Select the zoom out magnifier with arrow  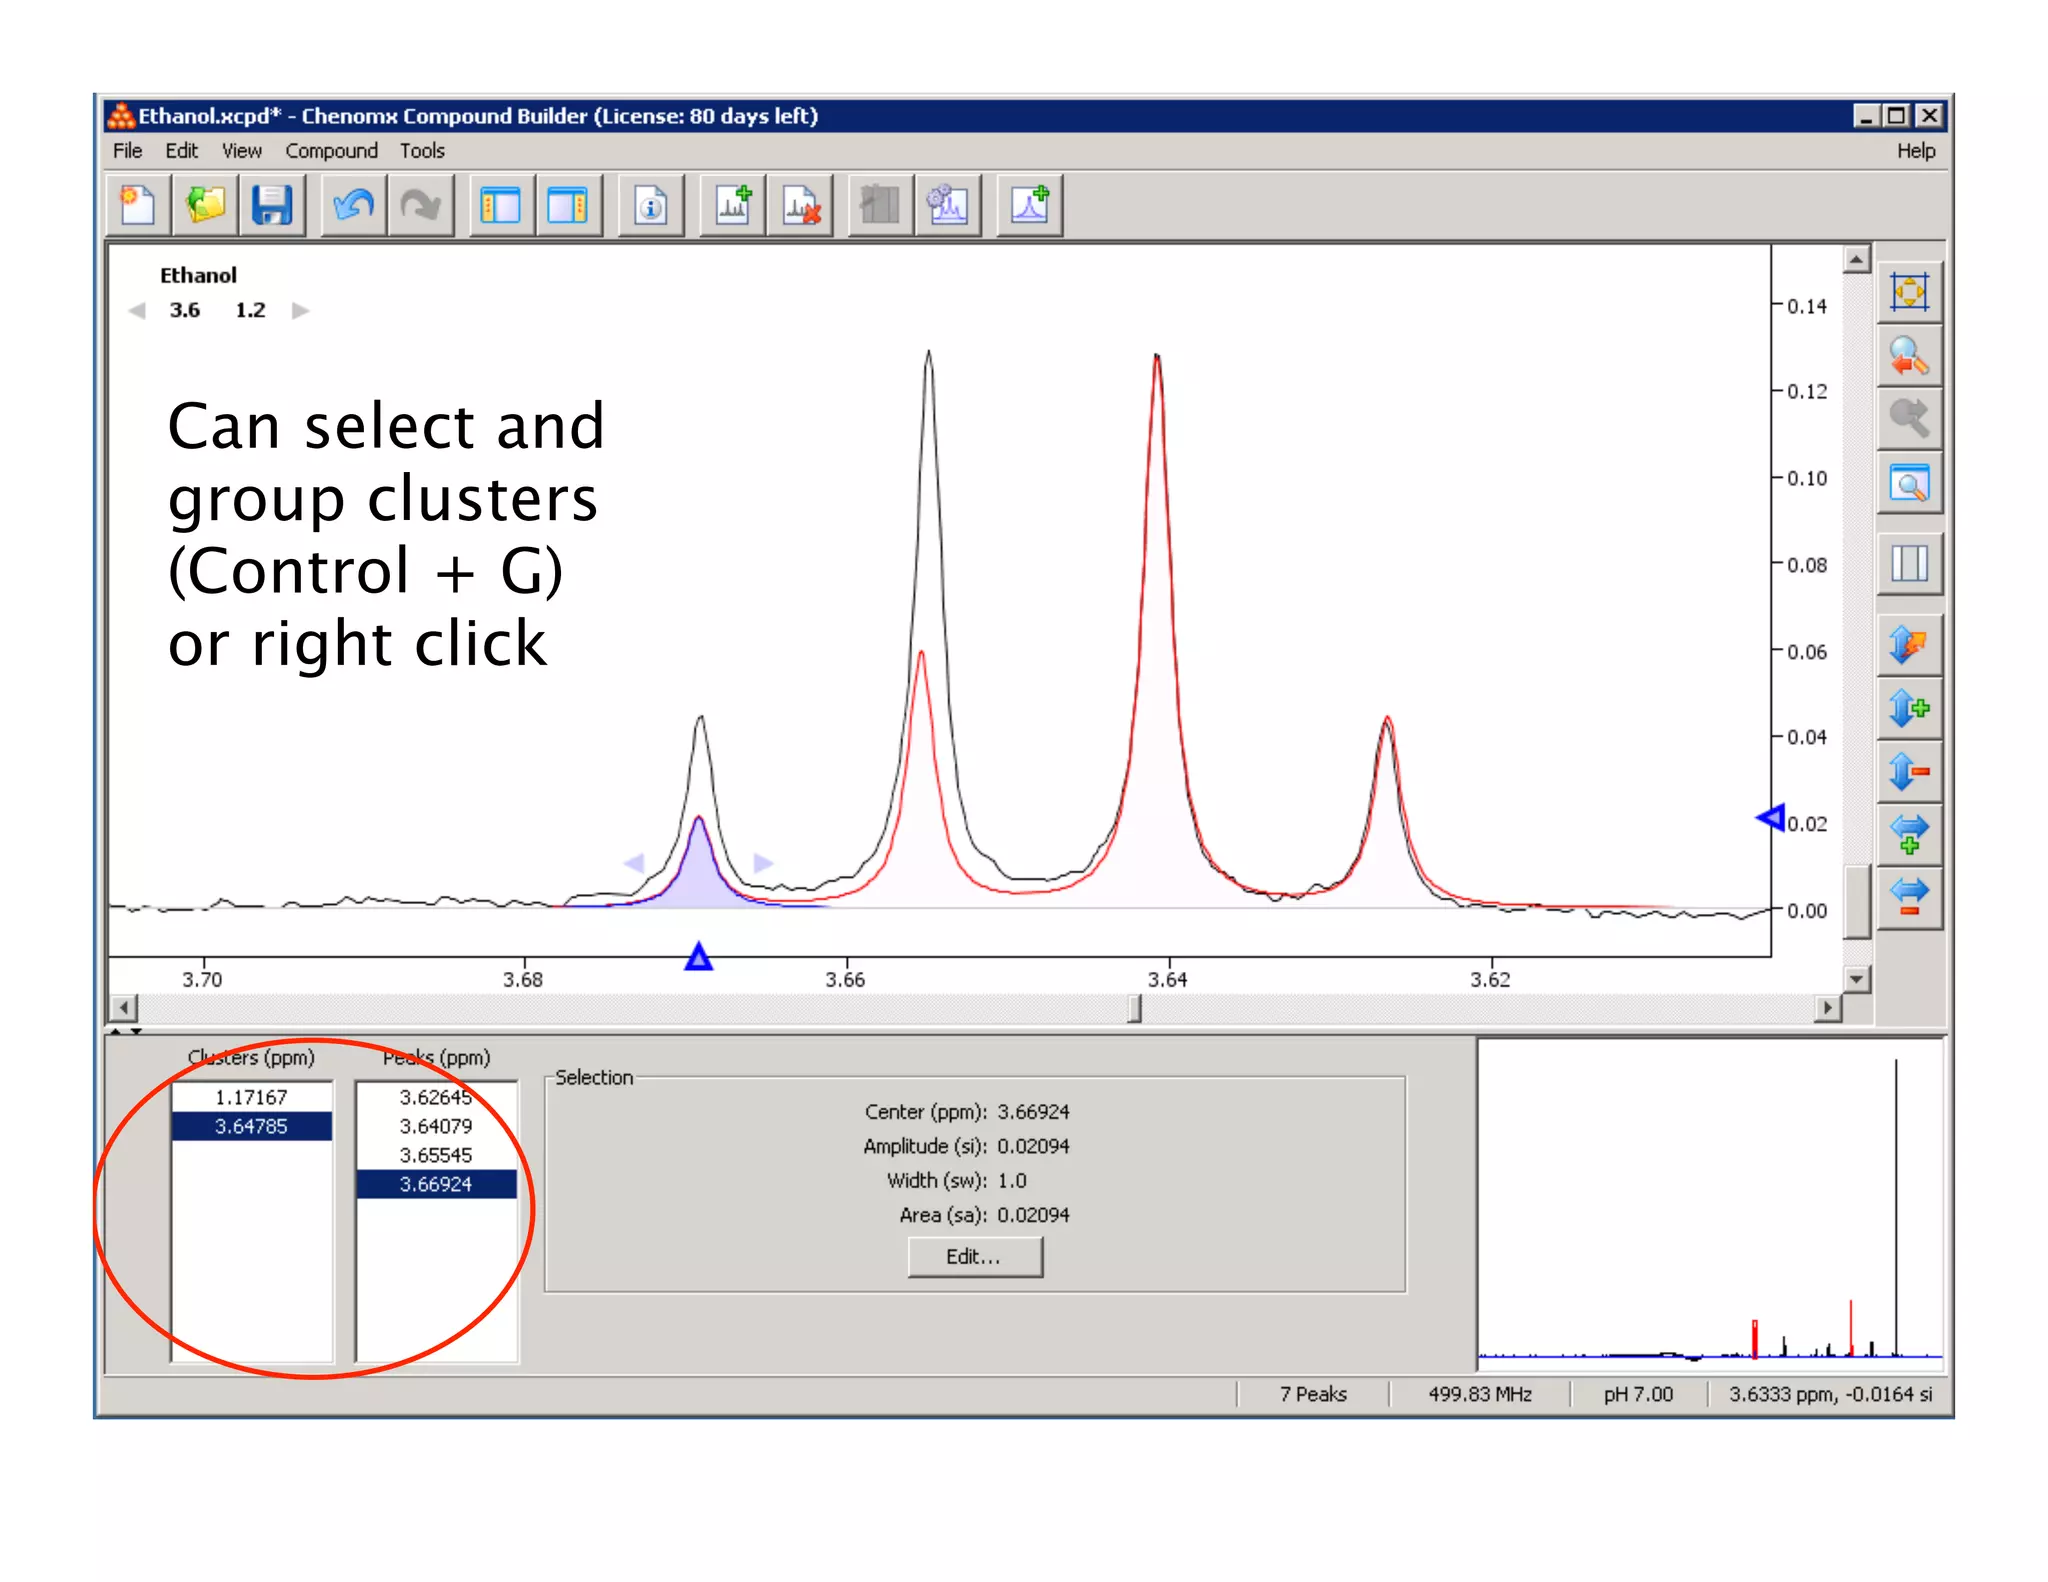tap(1909, 357)
